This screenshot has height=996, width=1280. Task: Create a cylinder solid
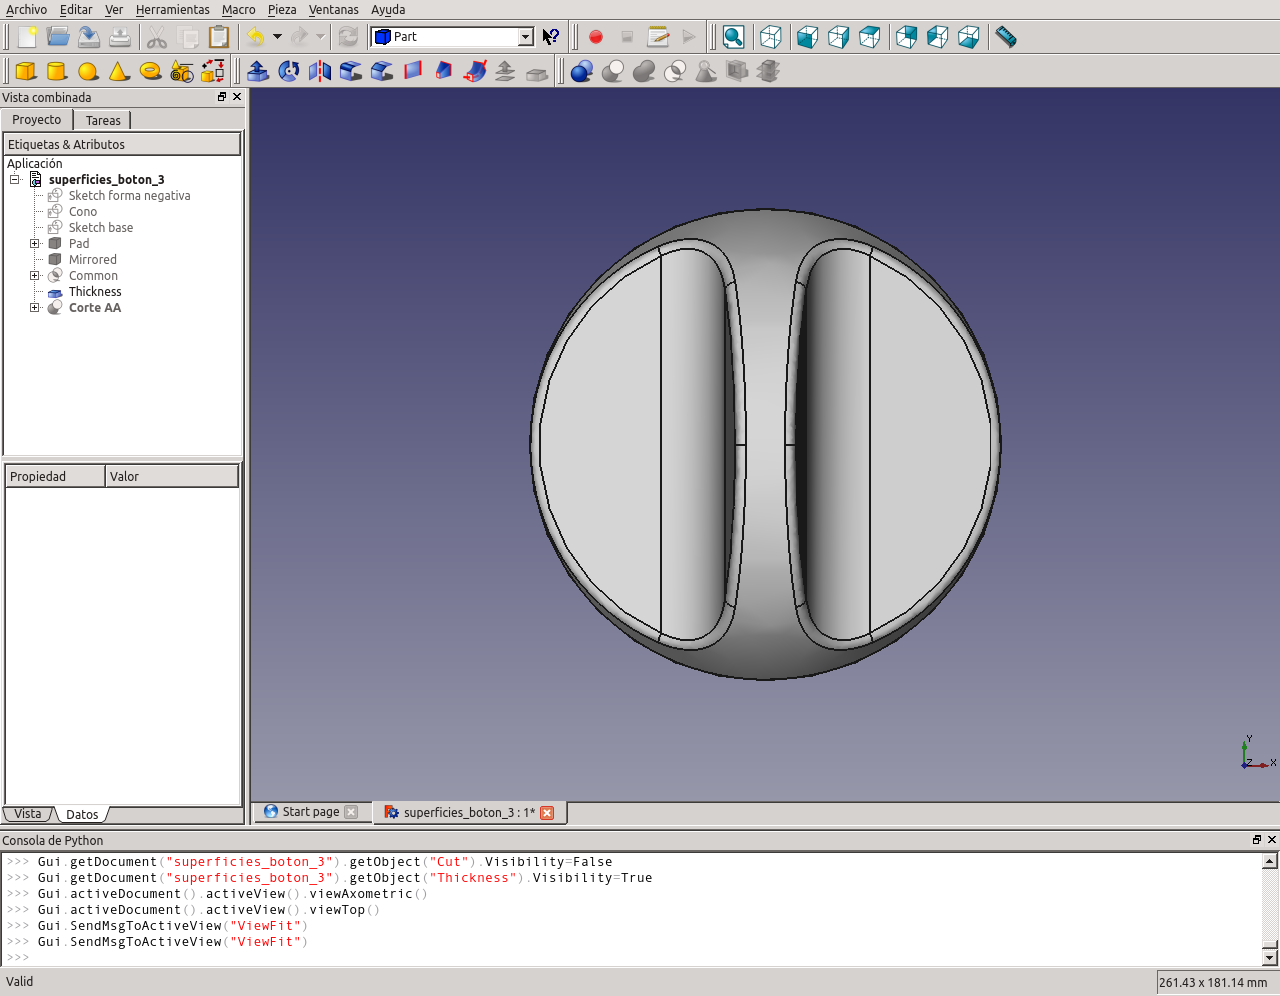(x=57, y=71)
